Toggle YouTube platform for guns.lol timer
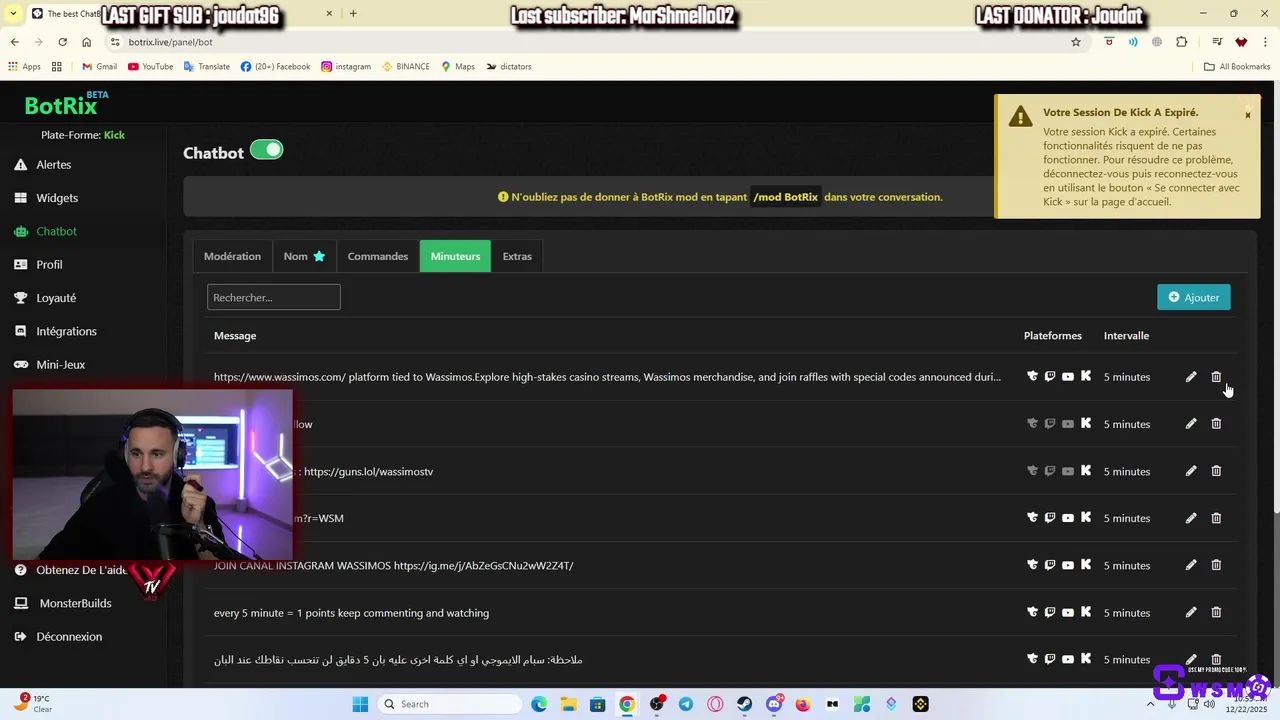Viewport: 1280px width, 720px height. pyautogui.click(x=1068, y=470)
